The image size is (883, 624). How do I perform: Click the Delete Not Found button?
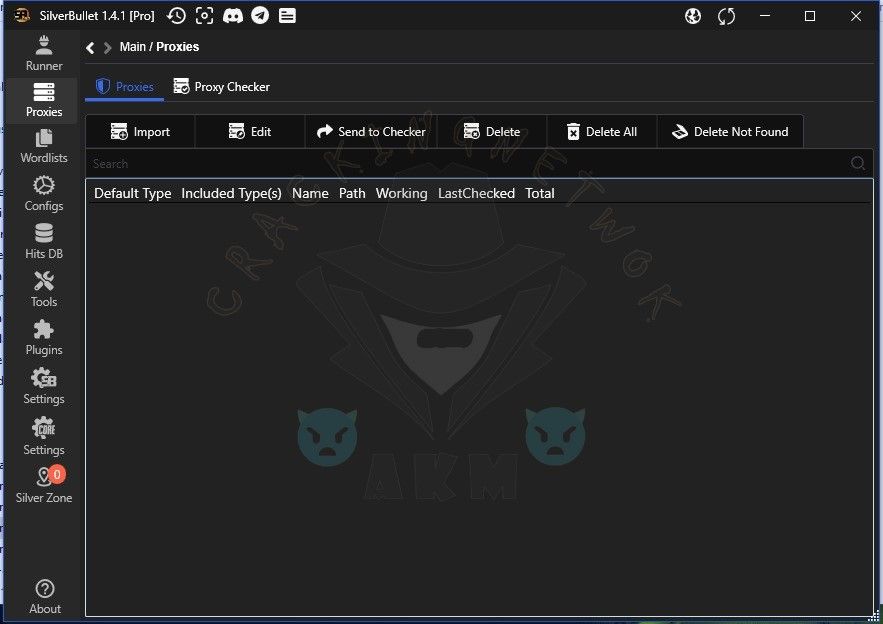[x=730, y=132]
